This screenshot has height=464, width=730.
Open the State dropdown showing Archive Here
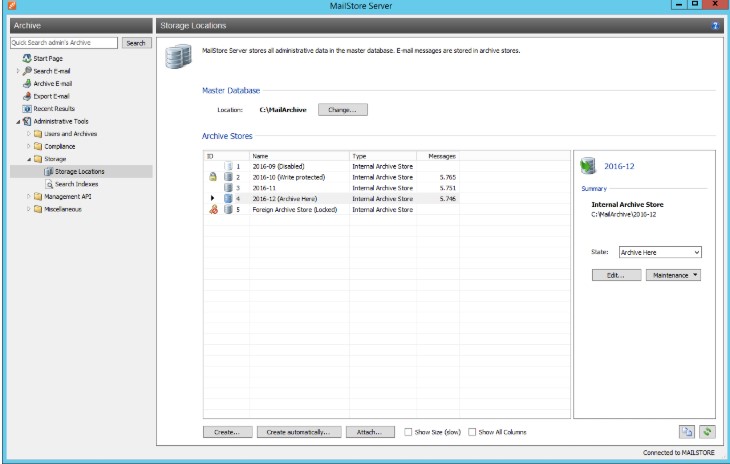[660, 252]
